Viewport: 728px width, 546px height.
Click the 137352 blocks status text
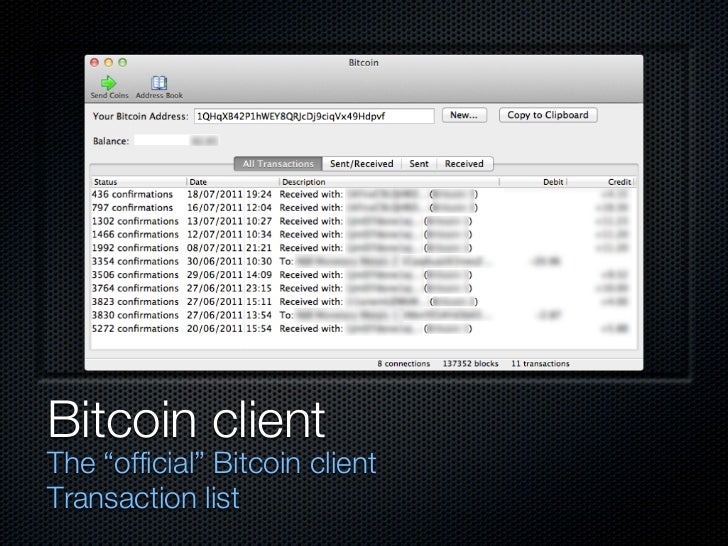point(470,364)
